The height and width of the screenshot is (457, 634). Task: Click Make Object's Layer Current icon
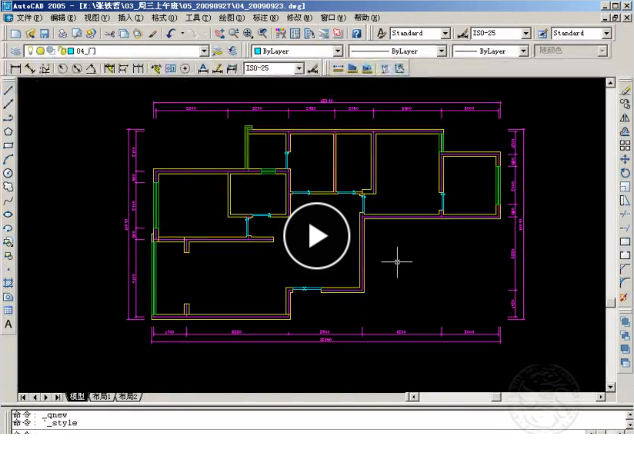click(218, 51)
